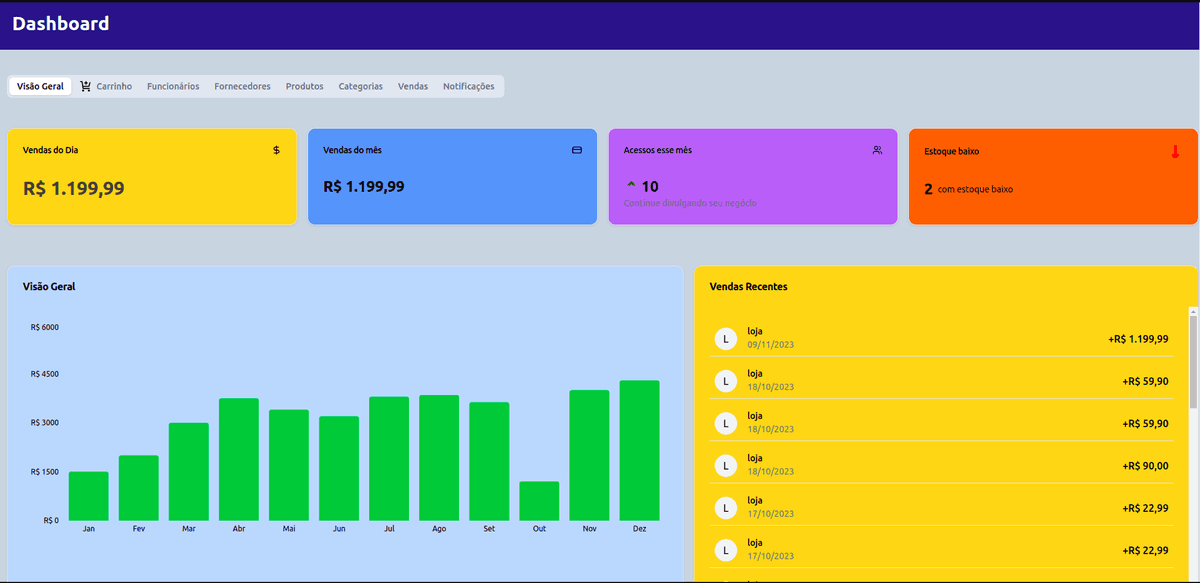The height and width of the screenshot is (583, 1200).
Task: Click the L avatar on the R$ 90,00 sale
Action: pyautogui.click(x=724, y=464)
